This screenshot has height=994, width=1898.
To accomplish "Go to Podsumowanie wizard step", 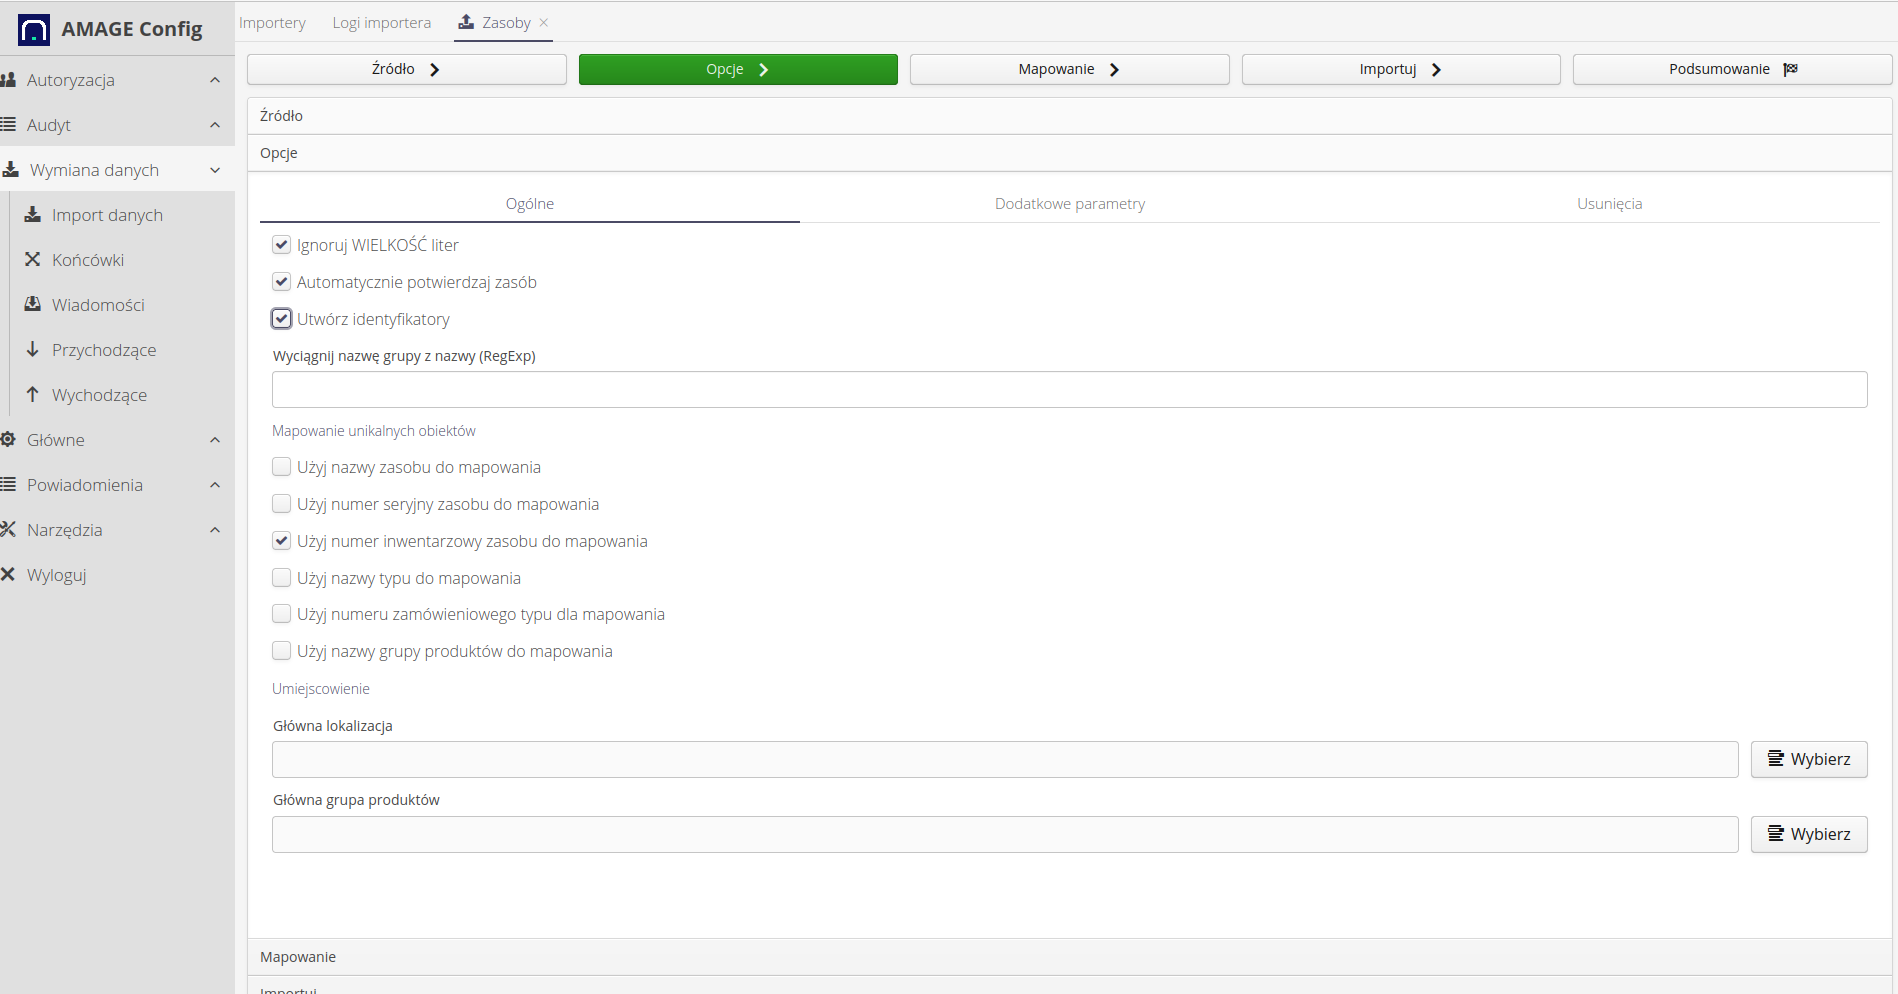I will (1731, 69).
